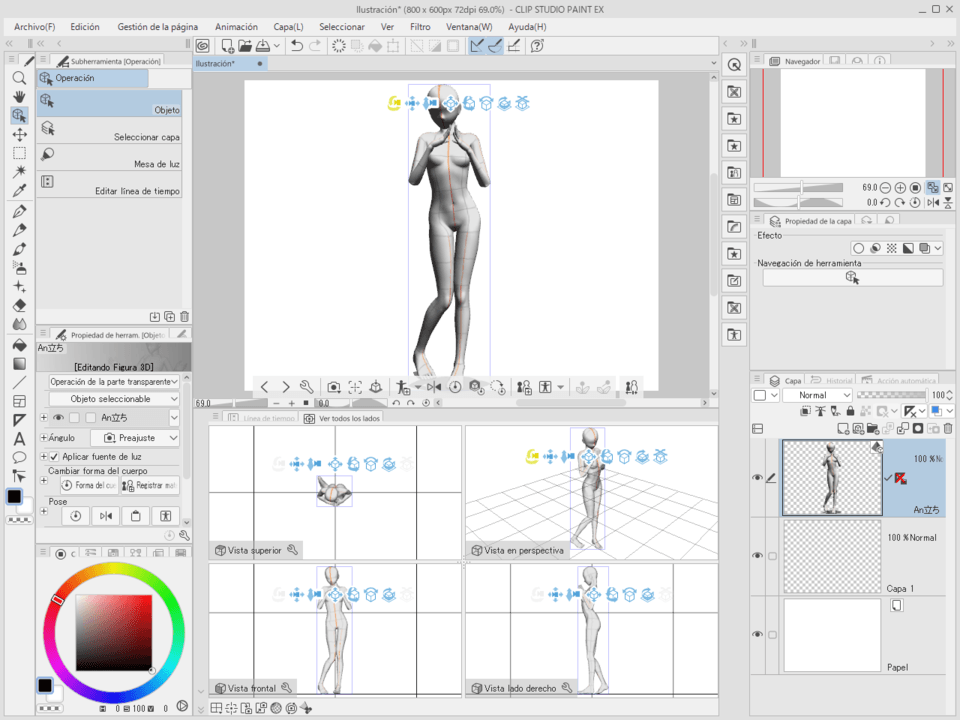Select the Auto select magic wand tool
The height and width of the screenshot is (720, 960).
19,171
